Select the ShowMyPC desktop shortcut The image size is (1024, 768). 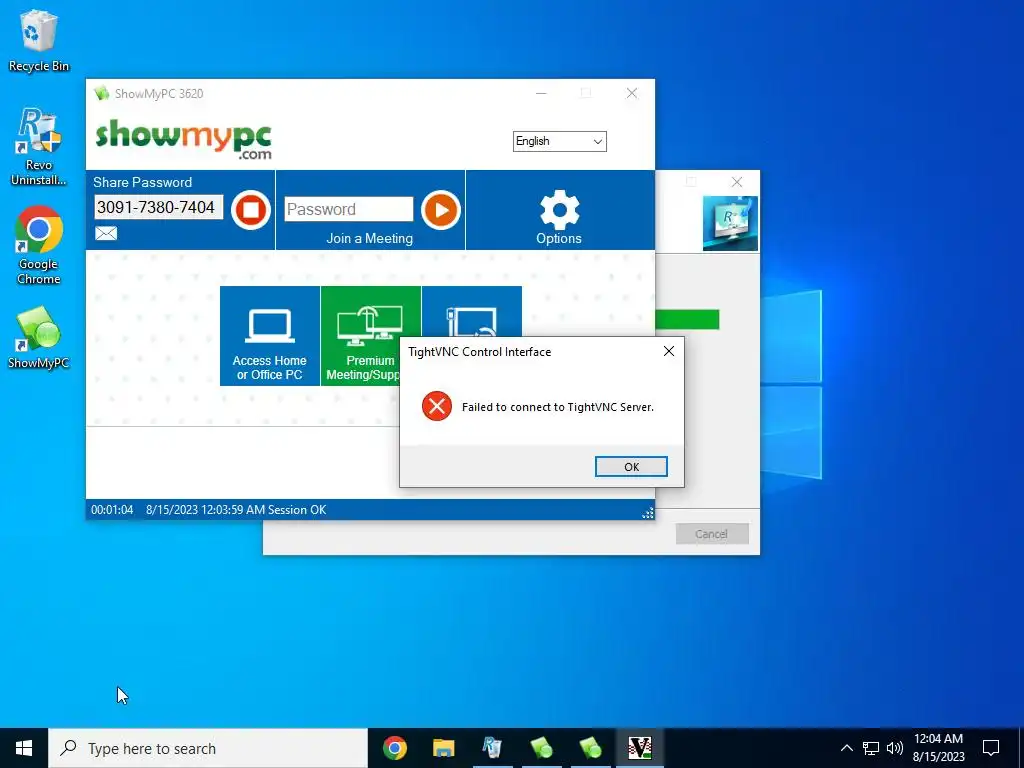point(39,338)
